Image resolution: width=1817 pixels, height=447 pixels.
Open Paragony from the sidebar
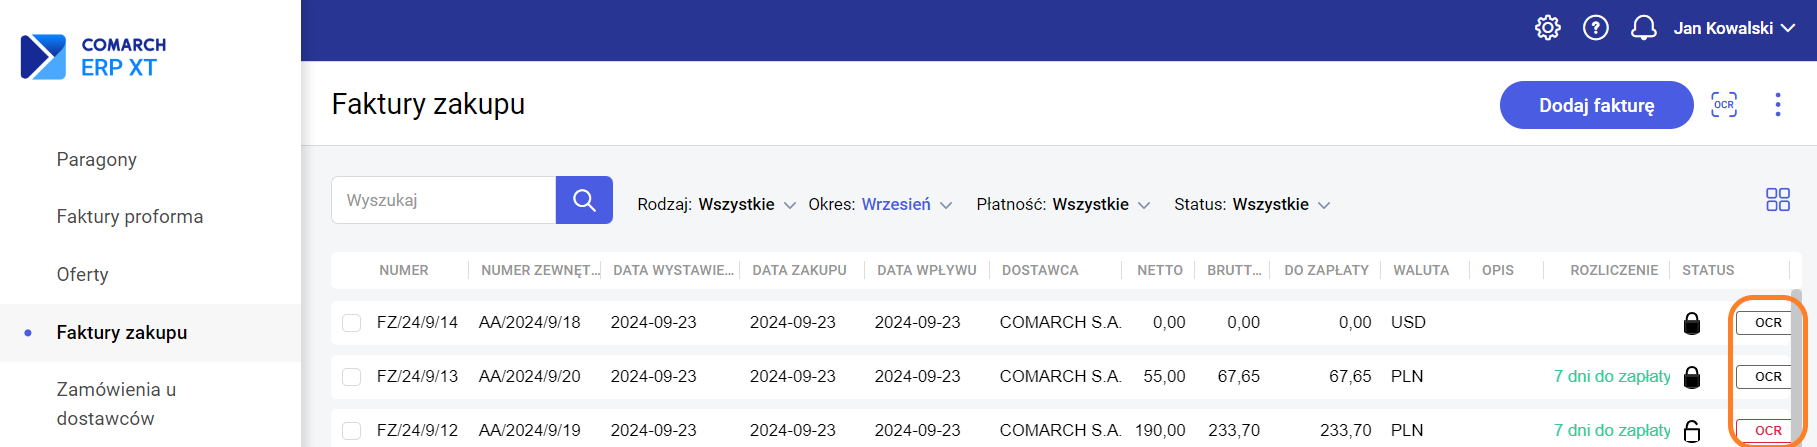pos(97,160)
